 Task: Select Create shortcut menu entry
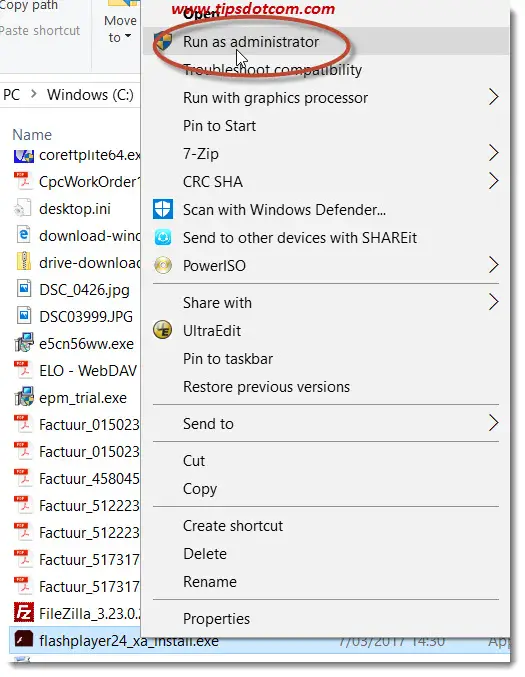tap(233, 525)
